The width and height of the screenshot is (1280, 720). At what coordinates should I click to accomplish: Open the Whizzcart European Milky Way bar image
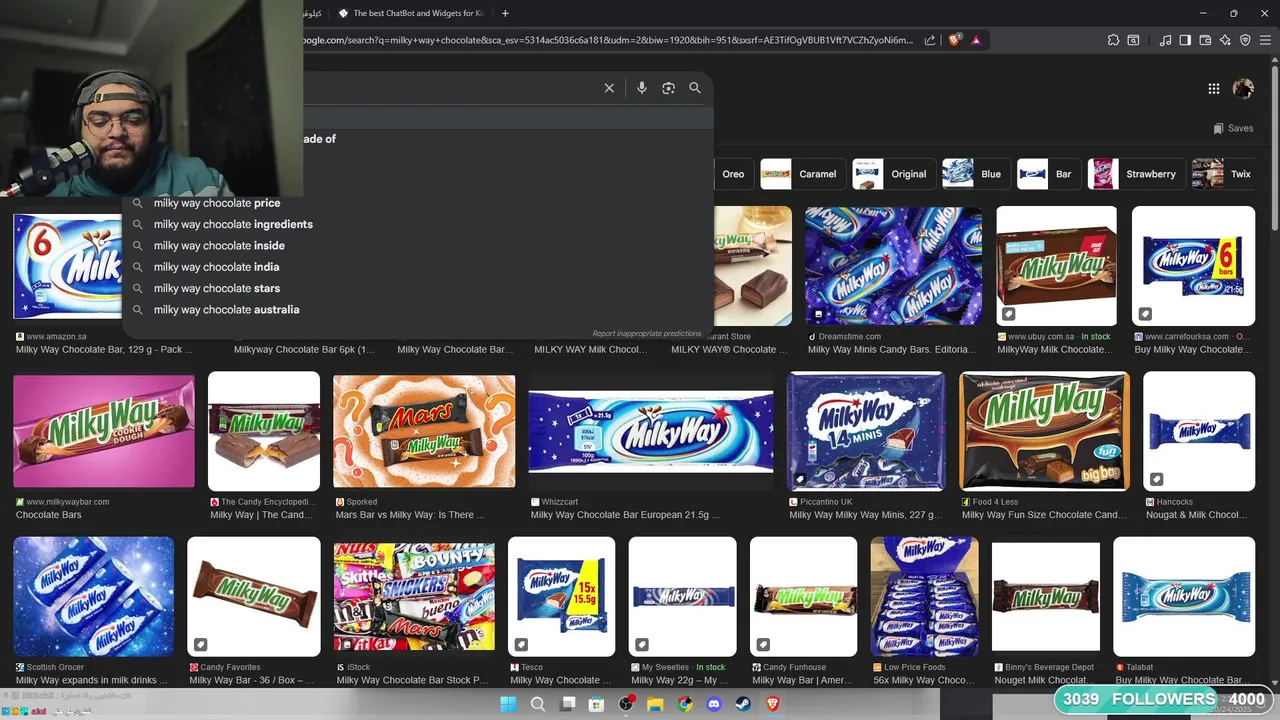coord(651,431)
